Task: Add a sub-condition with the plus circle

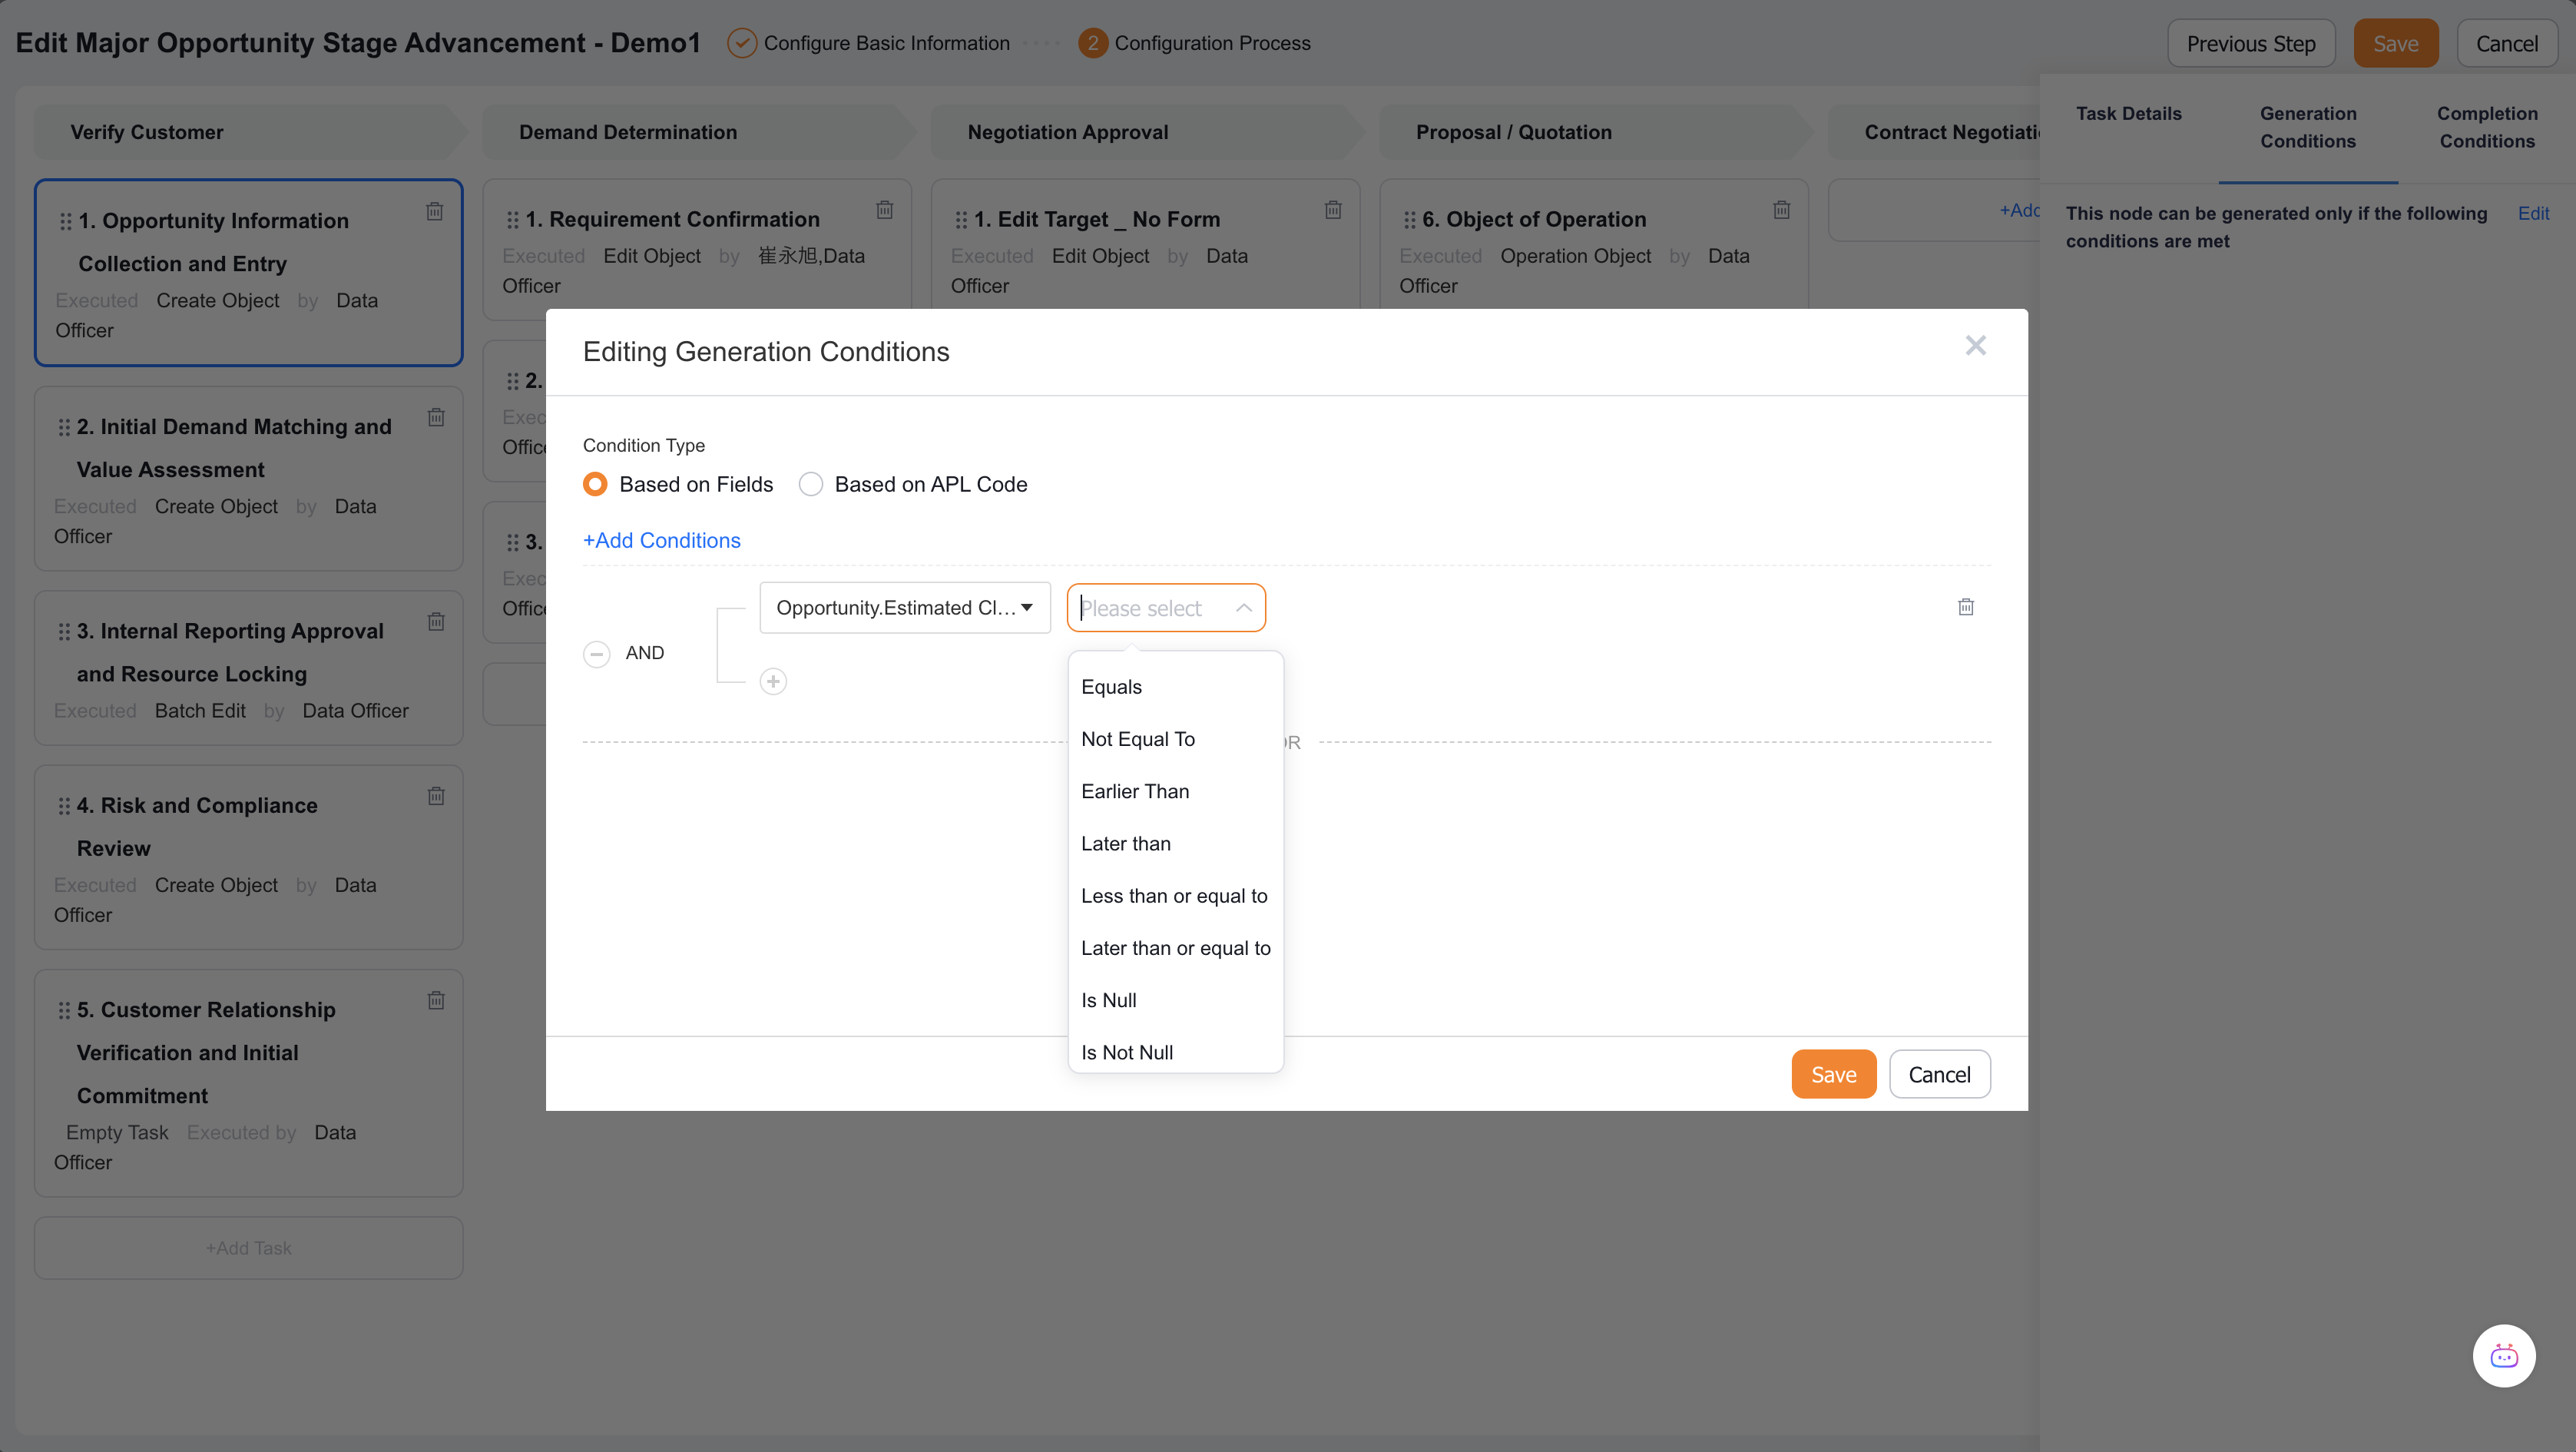Action: pyautogui.click(x=773, y=682)
